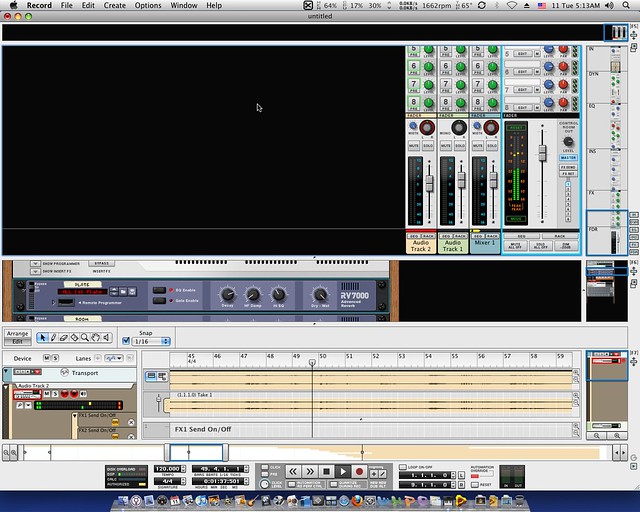The image size is (640, 512).
Task: Toggle the Loop On/Off checkbox
Action: point(403,467)
